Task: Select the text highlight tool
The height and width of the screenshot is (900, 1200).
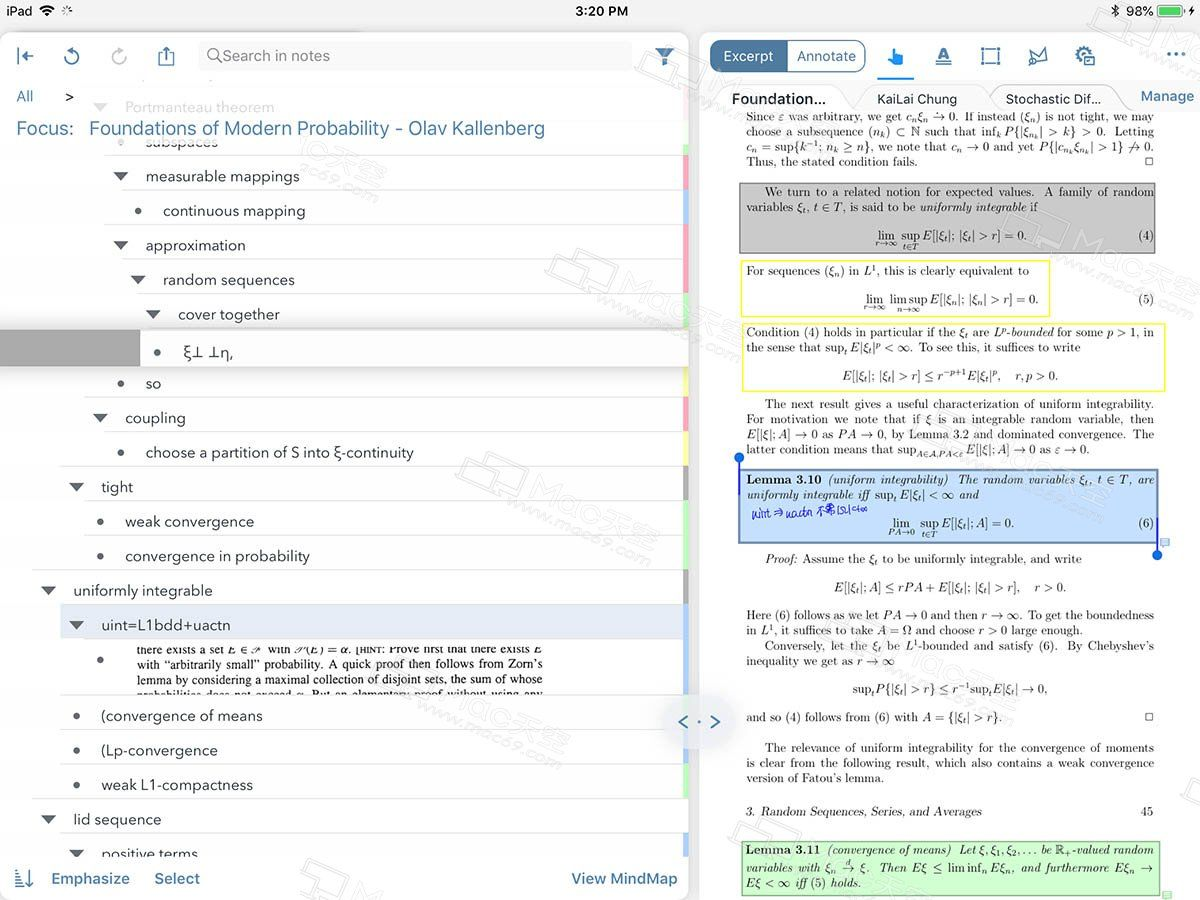Action: [943, 57]
